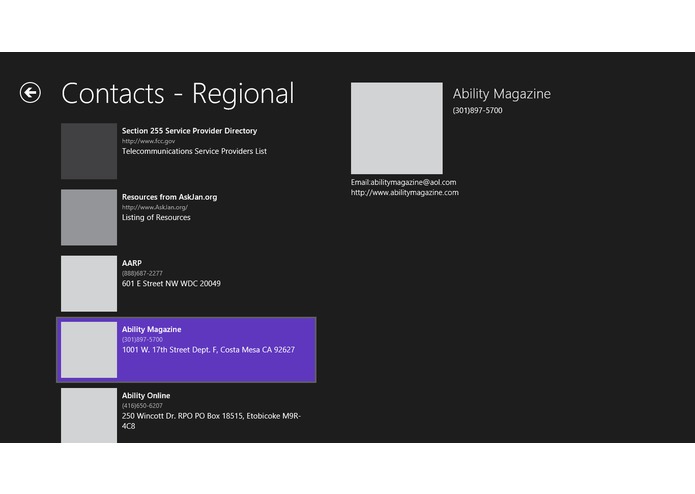The image size is (695, 494).
Task: Click the "Contacts - Regional" page title
Action: pyautogui.click(x=178, y=93)
